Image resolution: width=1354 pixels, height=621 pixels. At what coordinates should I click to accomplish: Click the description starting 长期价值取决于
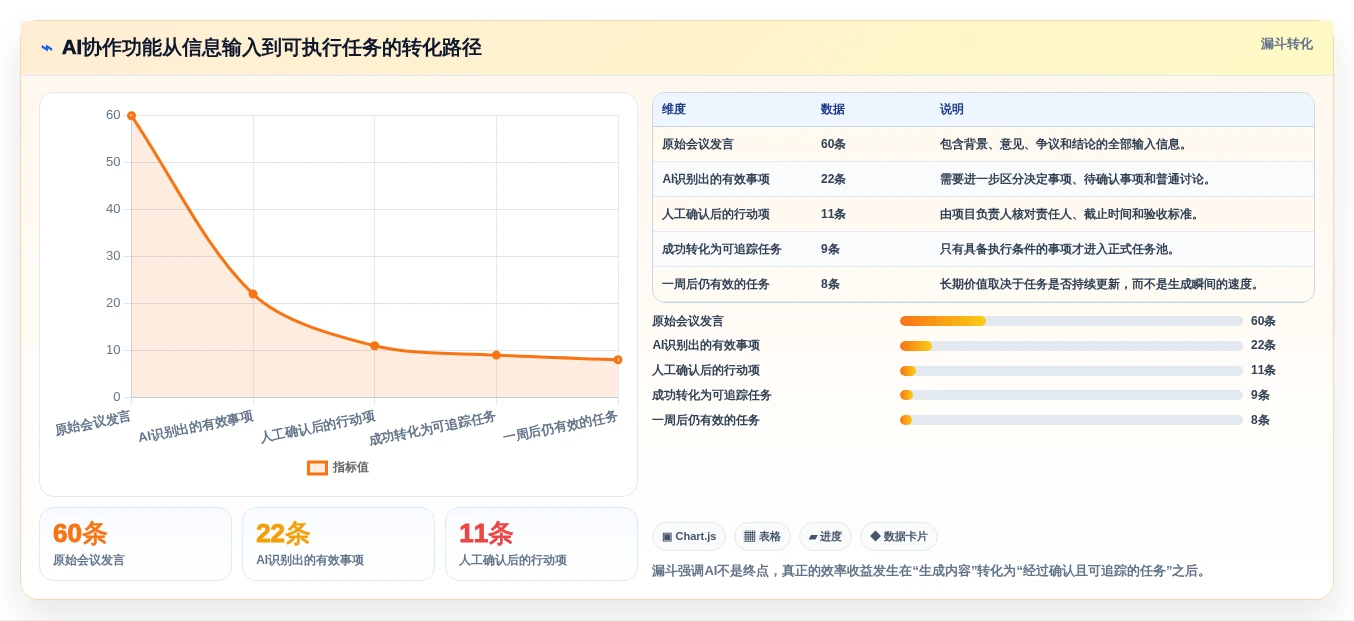click(1100, 285)
